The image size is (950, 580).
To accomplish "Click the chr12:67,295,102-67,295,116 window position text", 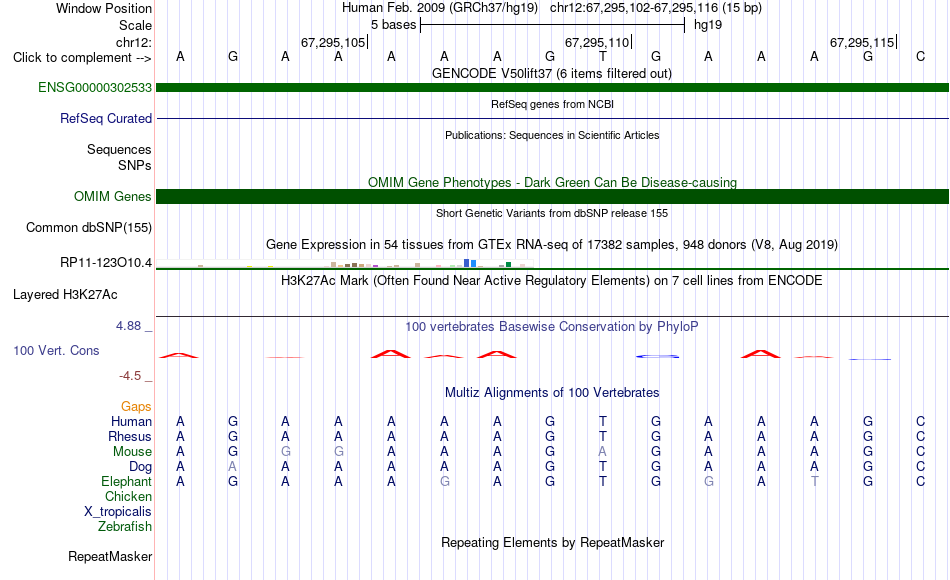I will click(x=634, y=8).
